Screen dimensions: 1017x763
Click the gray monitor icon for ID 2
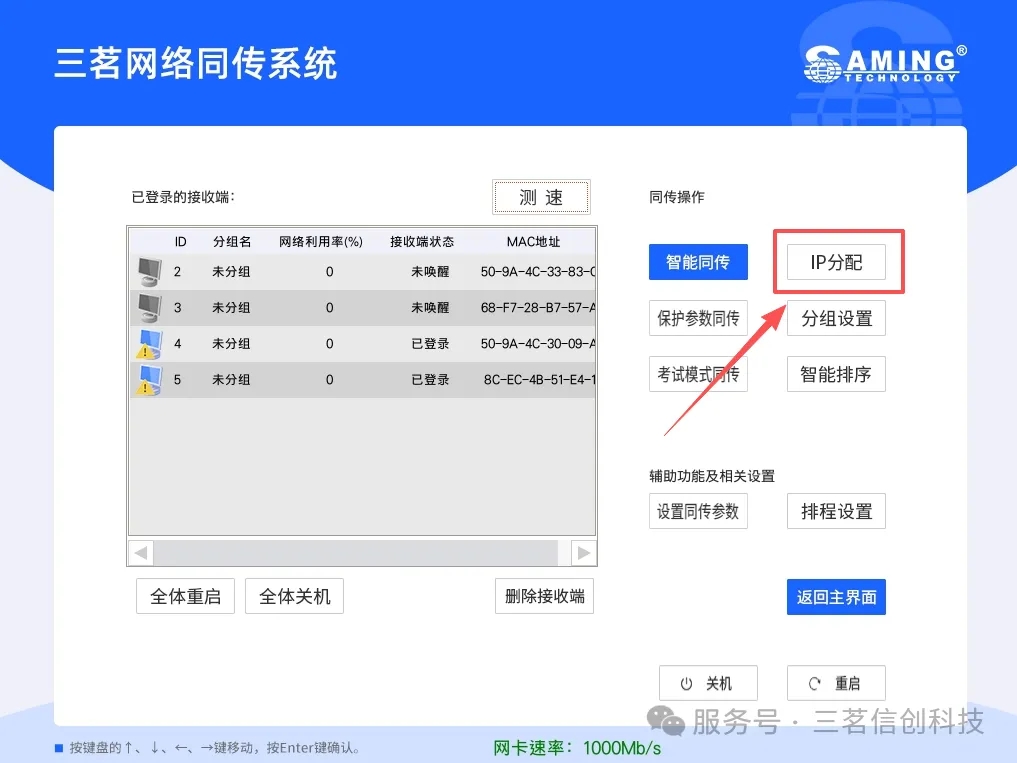[148, 271]
